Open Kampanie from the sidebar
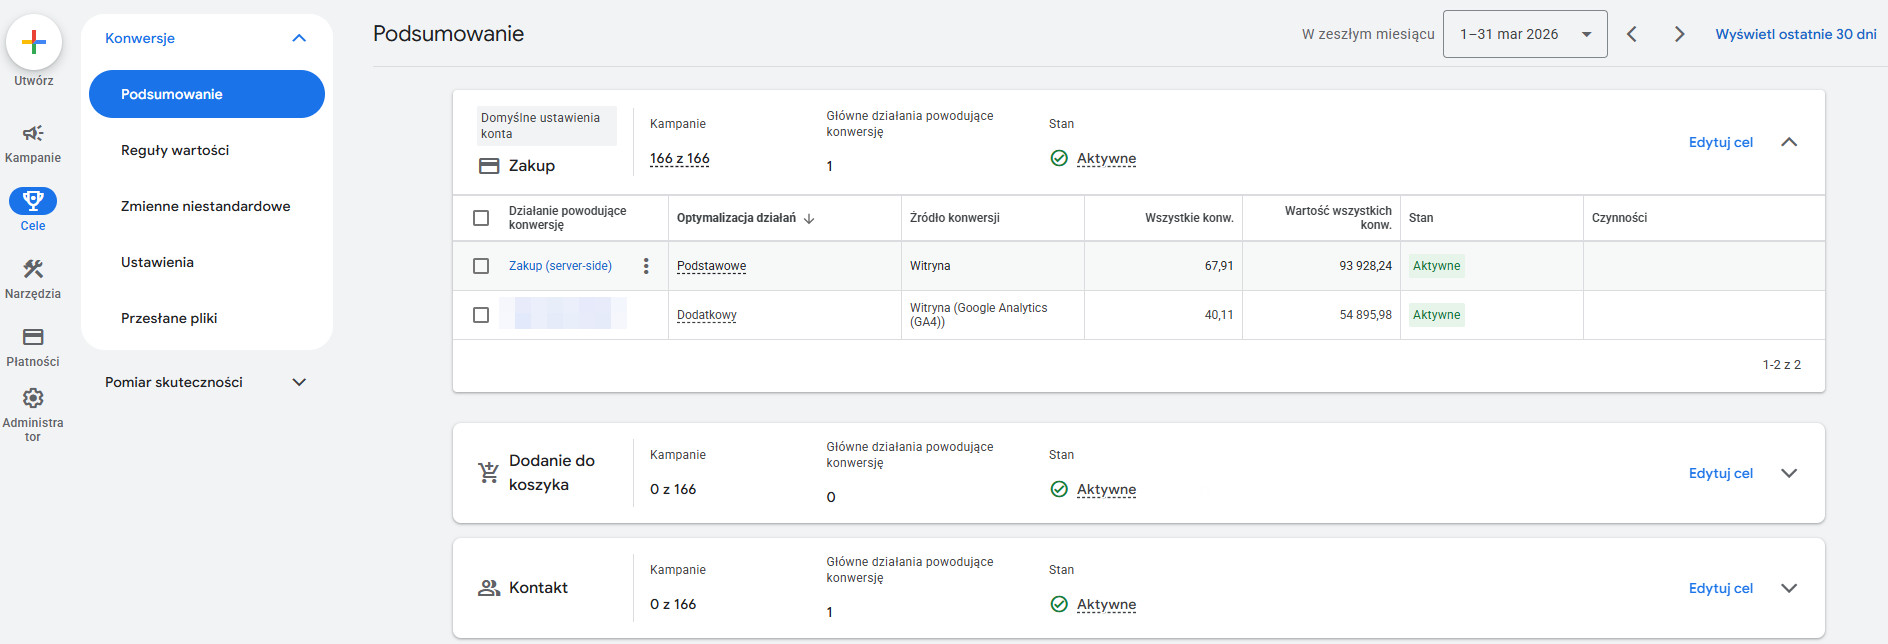1888x644 pixels. click(x=33, y=134)
